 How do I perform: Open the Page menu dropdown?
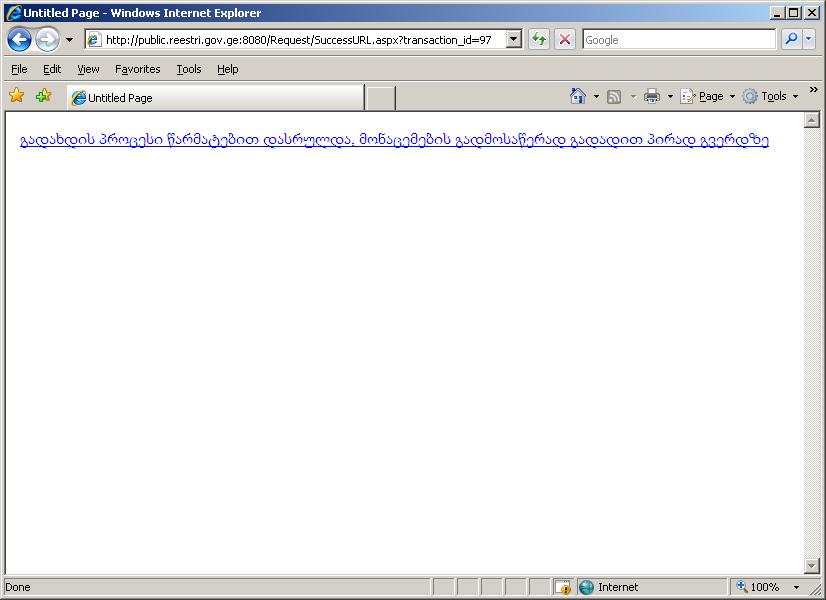(x=710, y=96)
